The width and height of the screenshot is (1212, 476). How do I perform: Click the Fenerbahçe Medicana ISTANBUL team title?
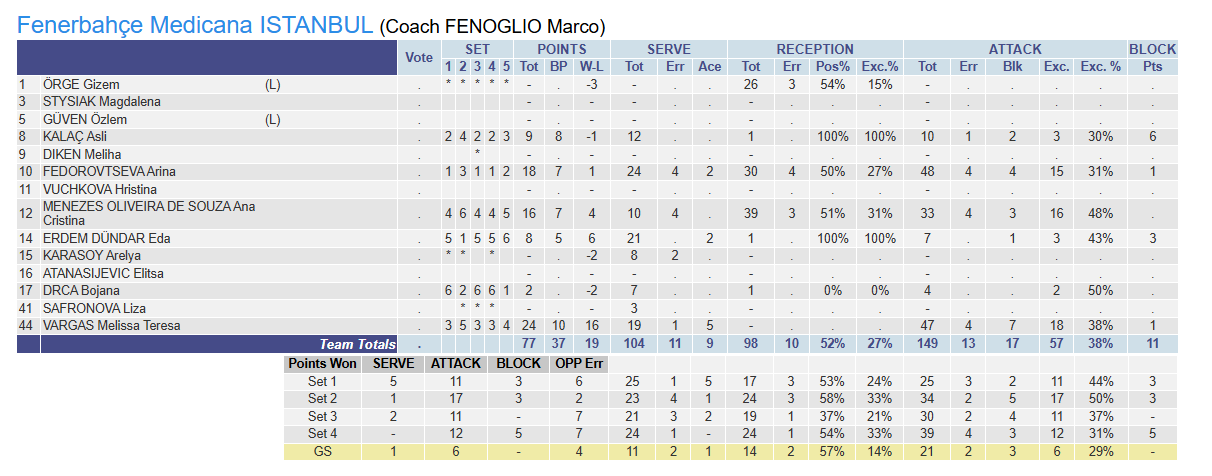pos(196,25)
